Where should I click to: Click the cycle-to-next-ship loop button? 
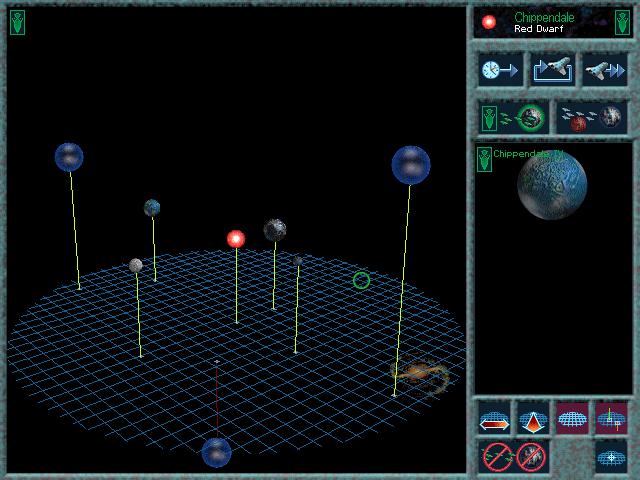pyautogui.click(x=553, y=70)
